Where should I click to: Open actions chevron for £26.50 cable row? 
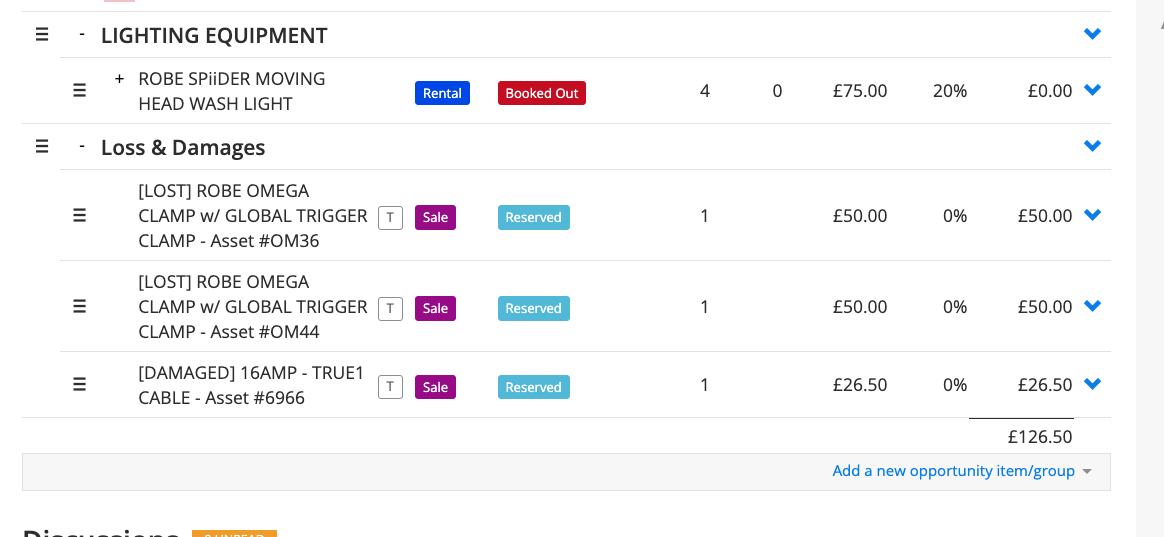pos(1092,384)
